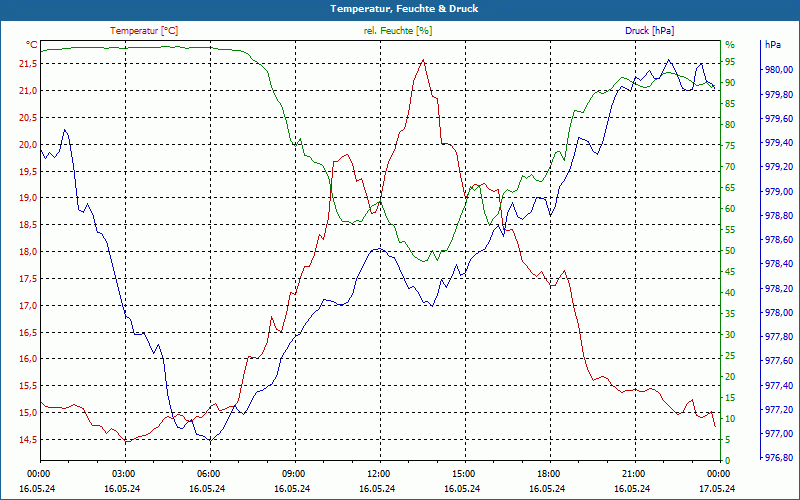
Task: Click the '%' unit label on humidity axis
Action: pos(730,45)
